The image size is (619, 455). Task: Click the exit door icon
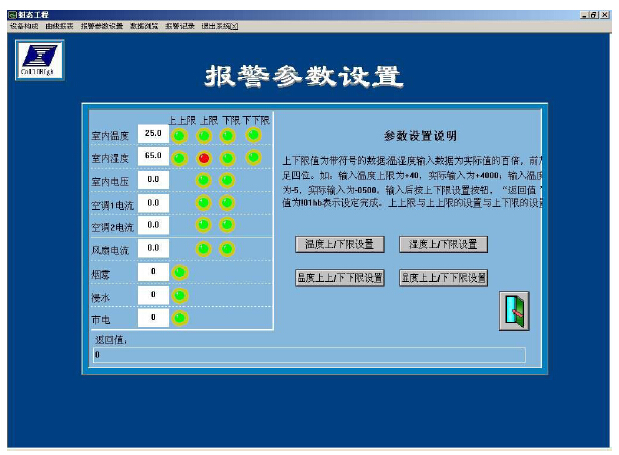(x=514, y=311)
